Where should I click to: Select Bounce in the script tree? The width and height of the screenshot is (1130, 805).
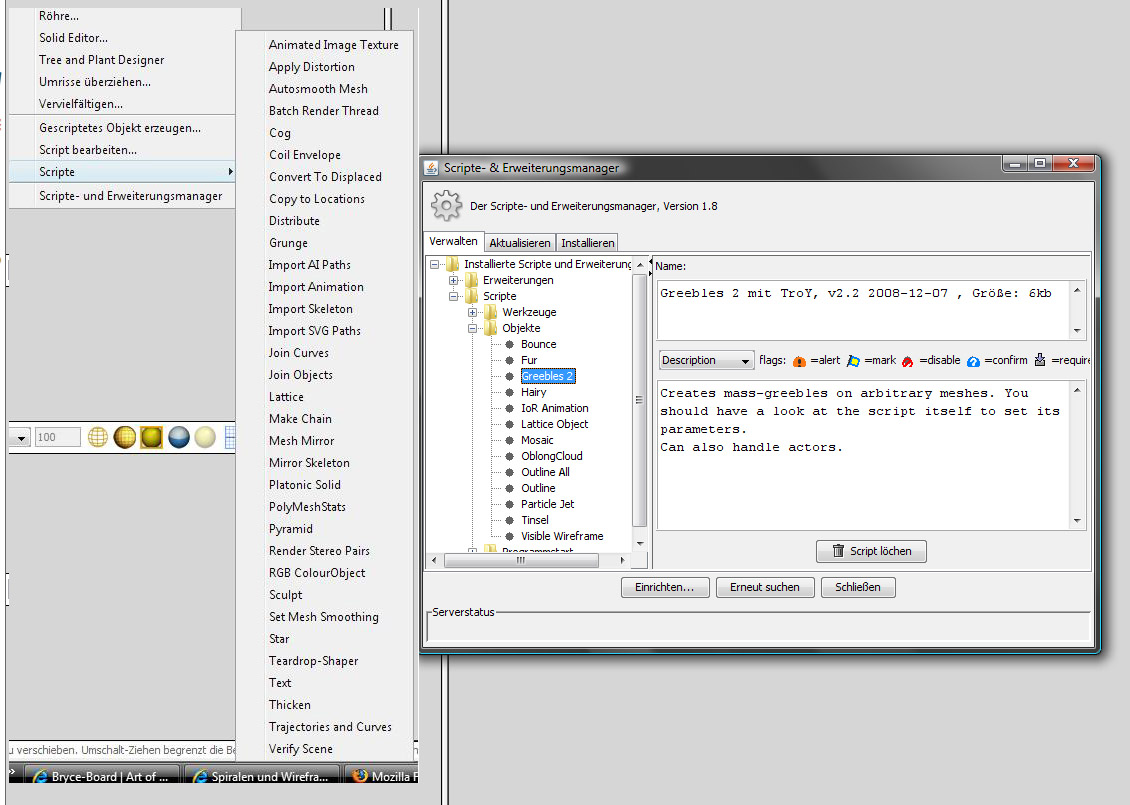(538, 344)
